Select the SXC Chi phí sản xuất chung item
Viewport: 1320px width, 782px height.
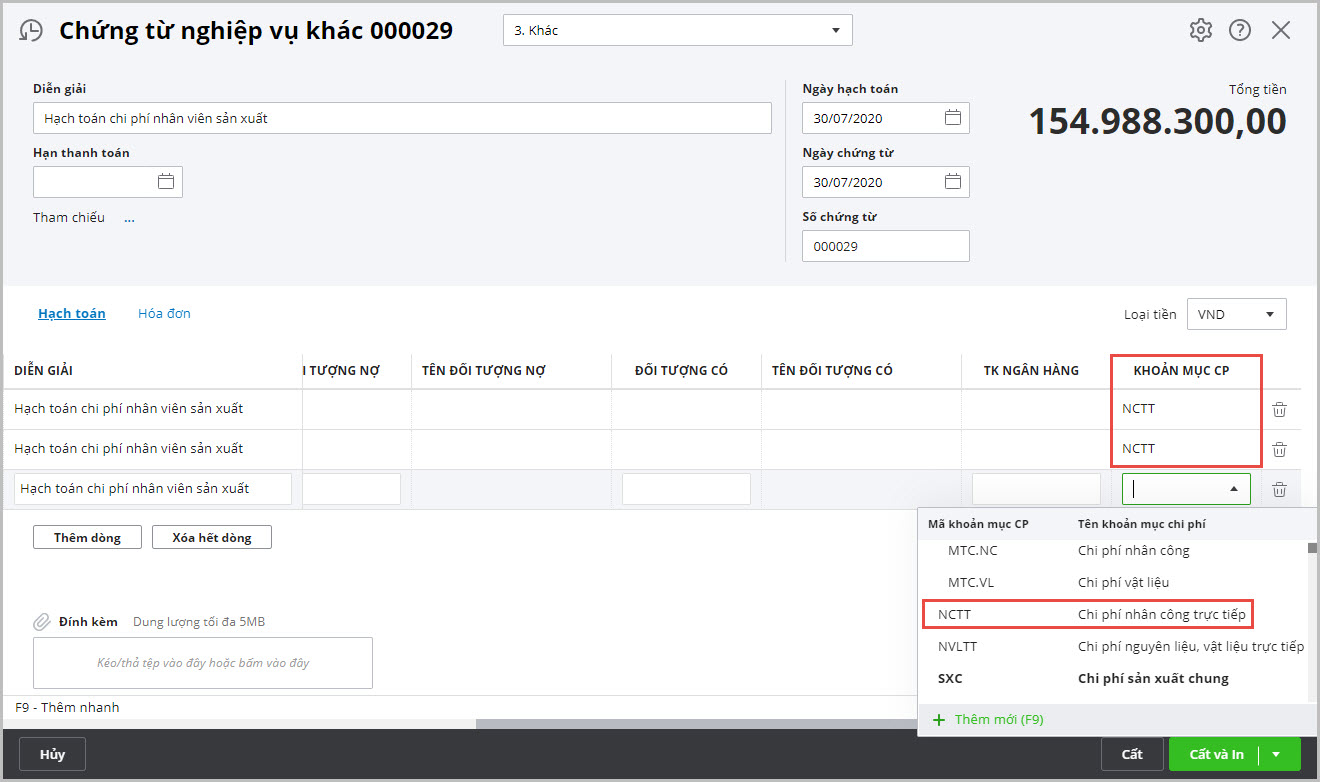pyautogui.click(x=1086, y=678)
